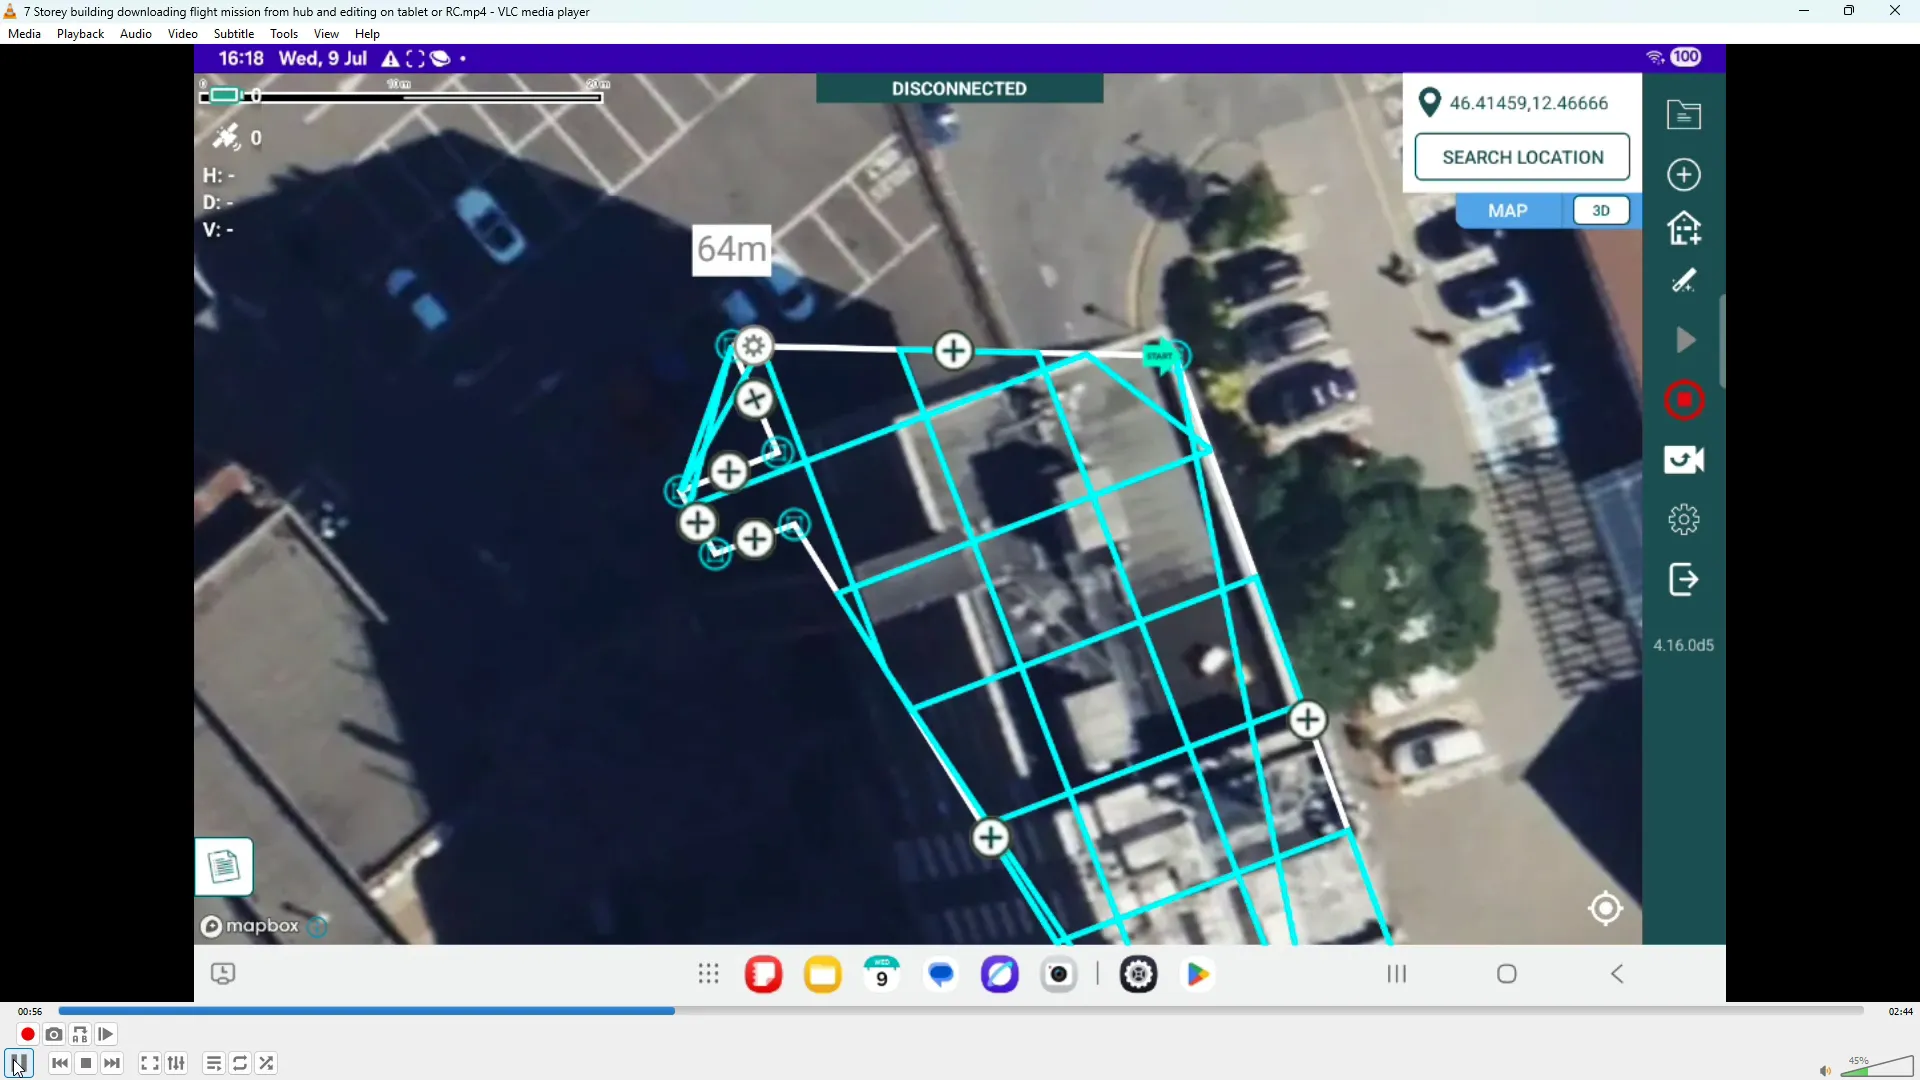Show the extended settings sliders

[176, 1063]
